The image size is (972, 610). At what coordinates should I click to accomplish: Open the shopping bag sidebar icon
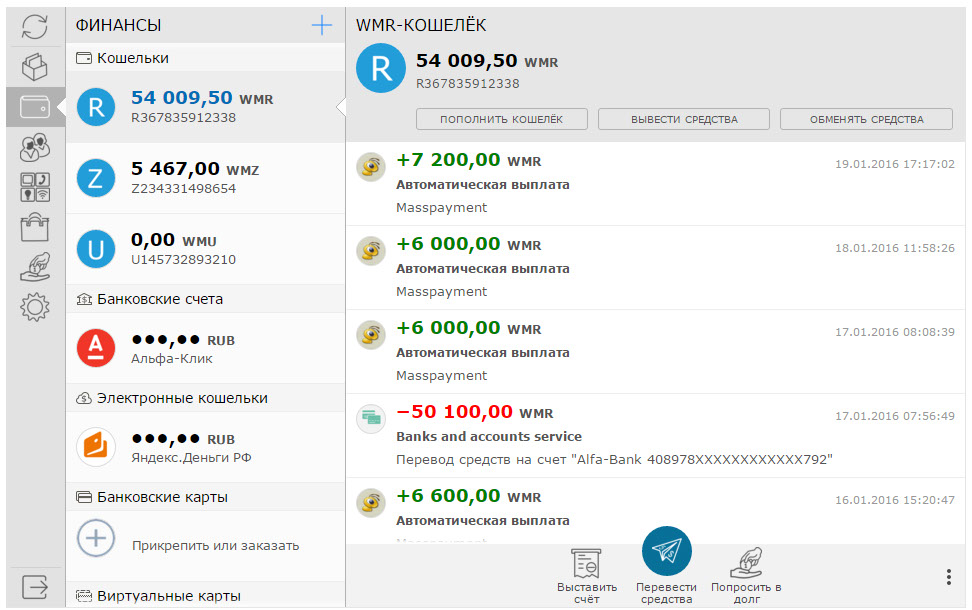coord(35,227)
